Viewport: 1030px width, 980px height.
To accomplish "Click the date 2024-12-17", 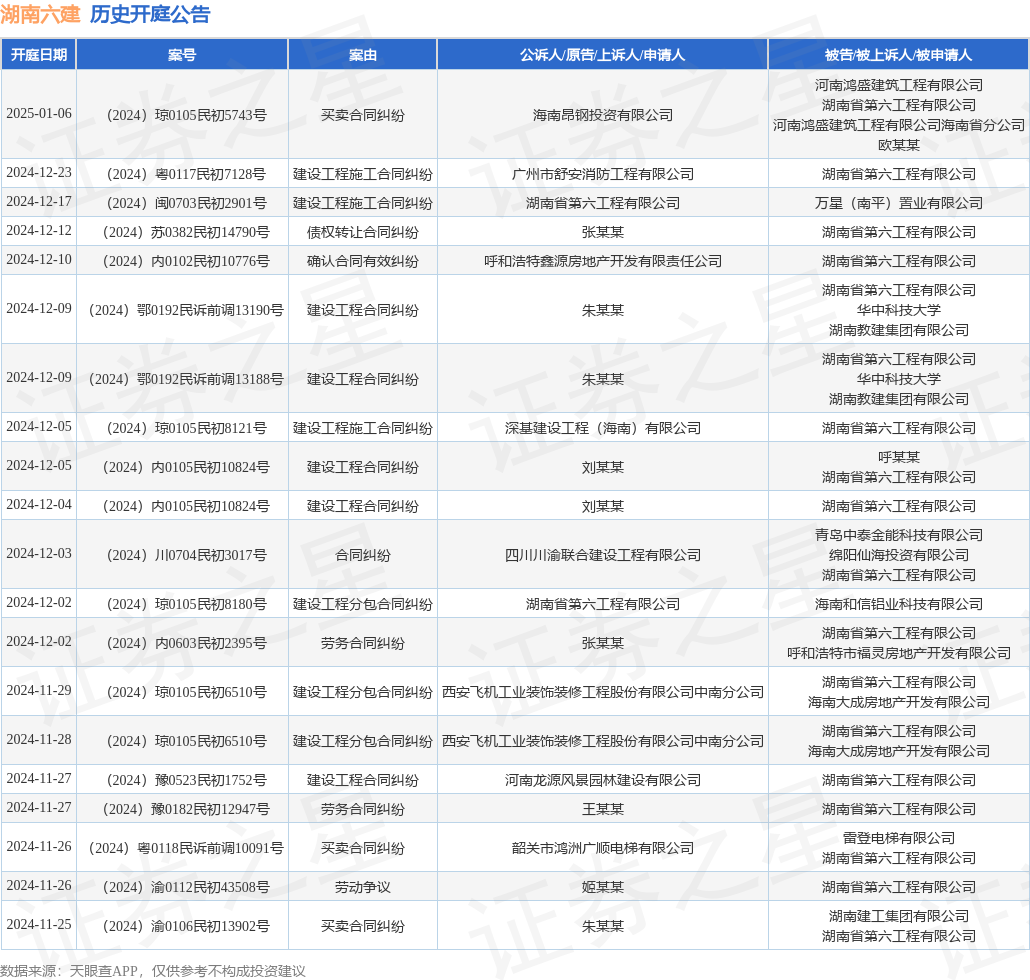I will 39,202.
